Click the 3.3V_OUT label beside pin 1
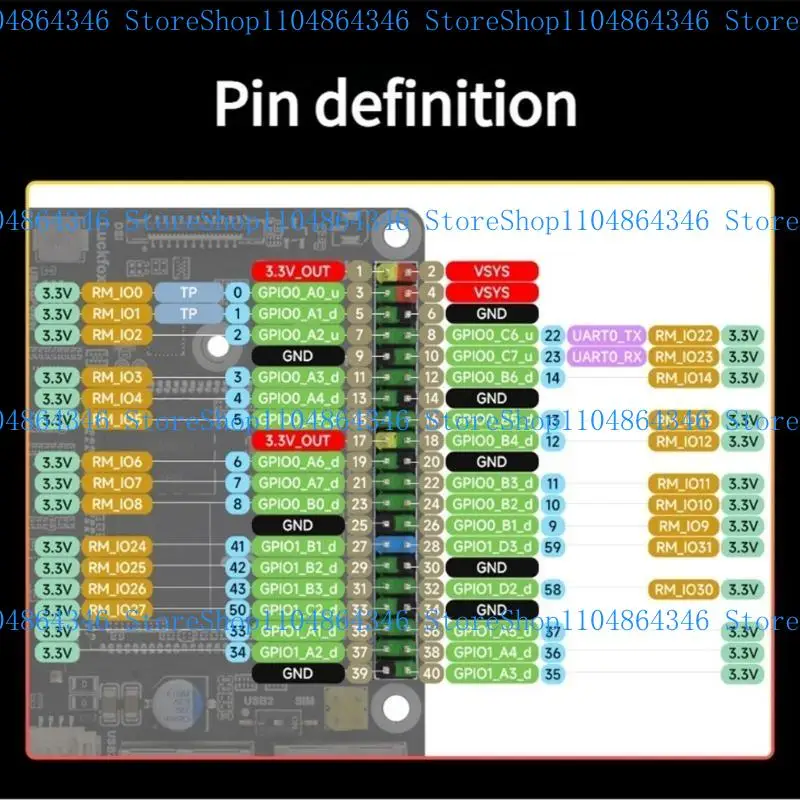 coord(298,271)
